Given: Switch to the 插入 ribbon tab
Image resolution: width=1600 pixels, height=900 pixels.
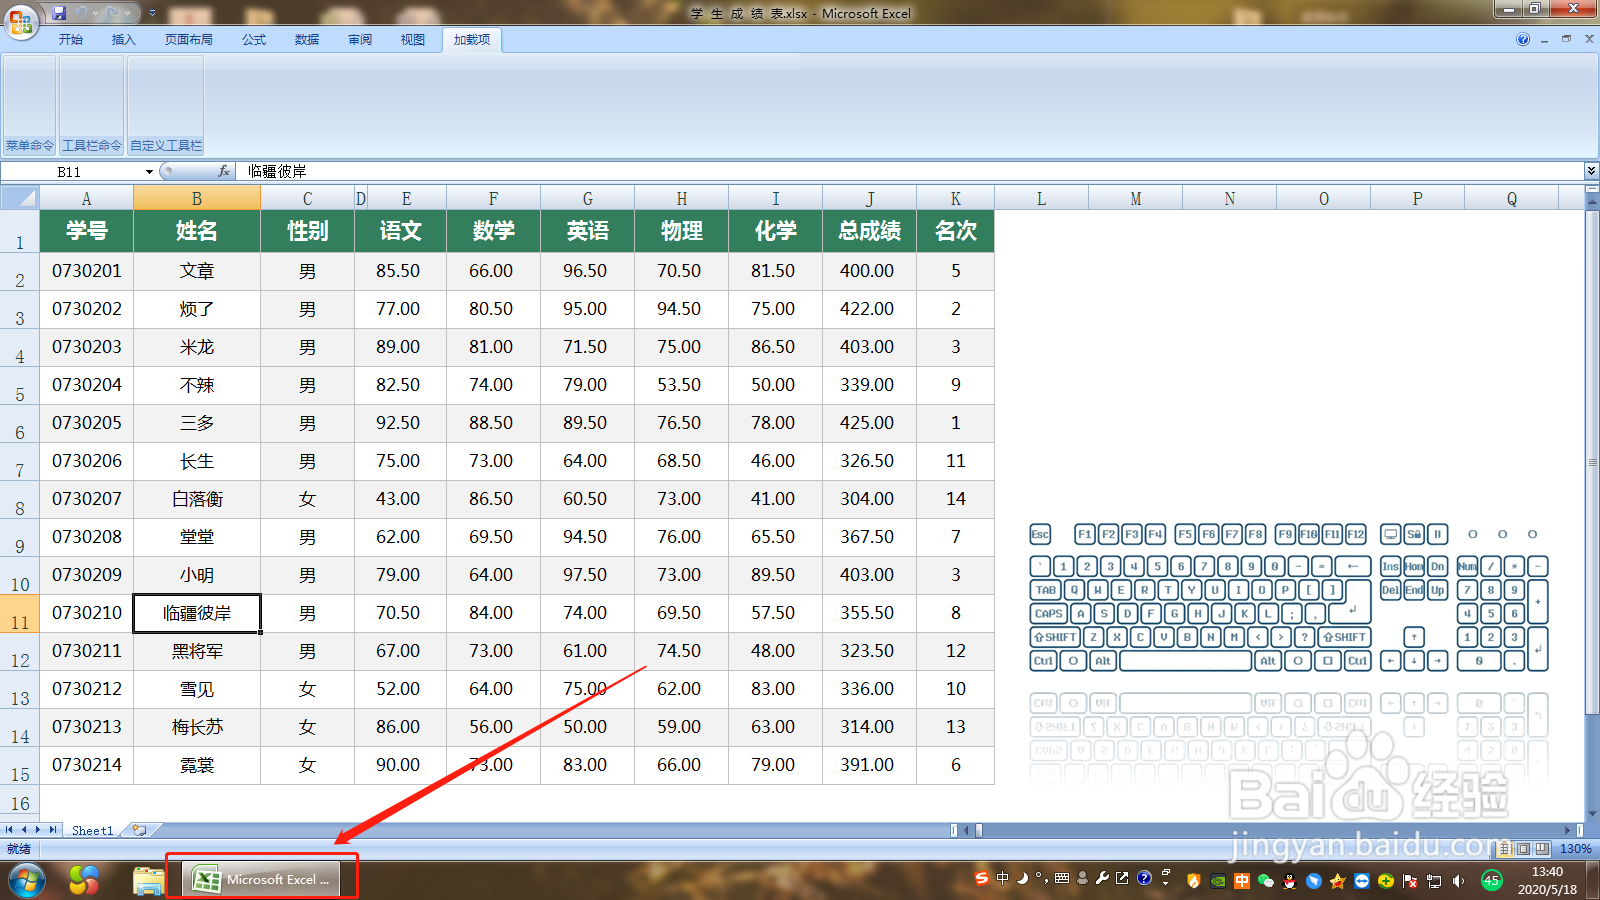Looking at the screenshot, I should pos(124,40).
